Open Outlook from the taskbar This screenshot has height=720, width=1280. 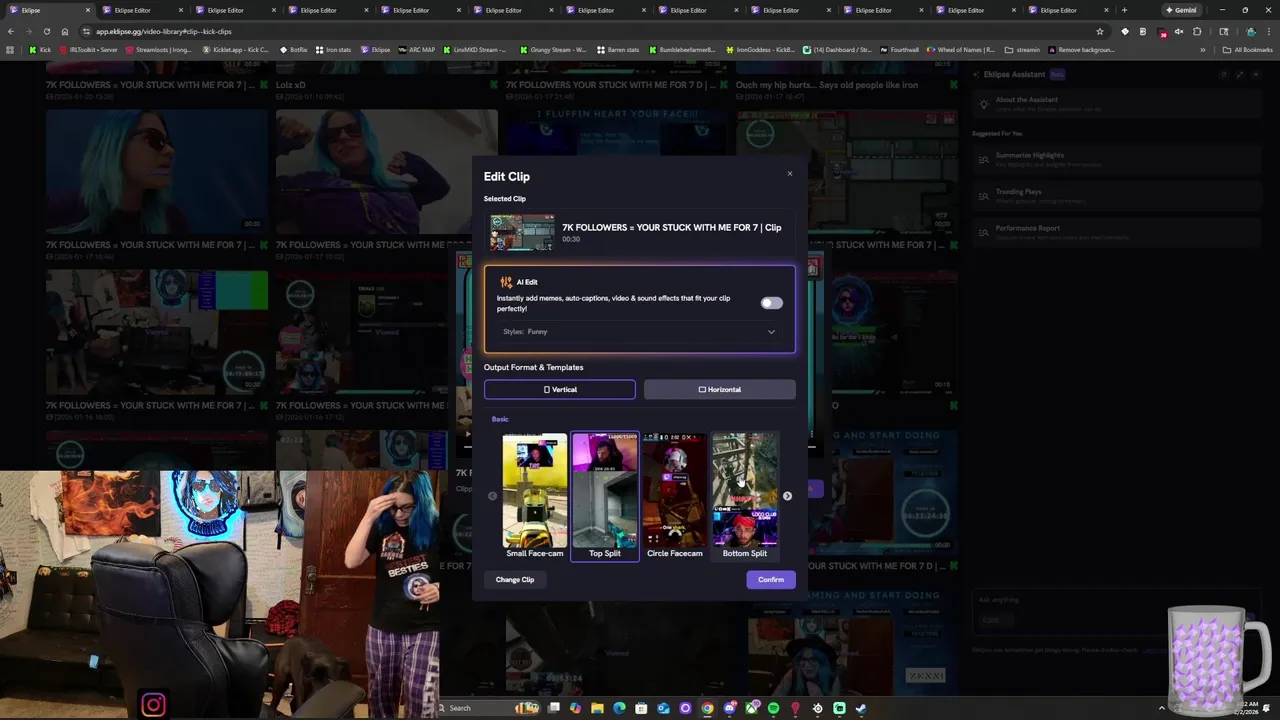(663, 708)
